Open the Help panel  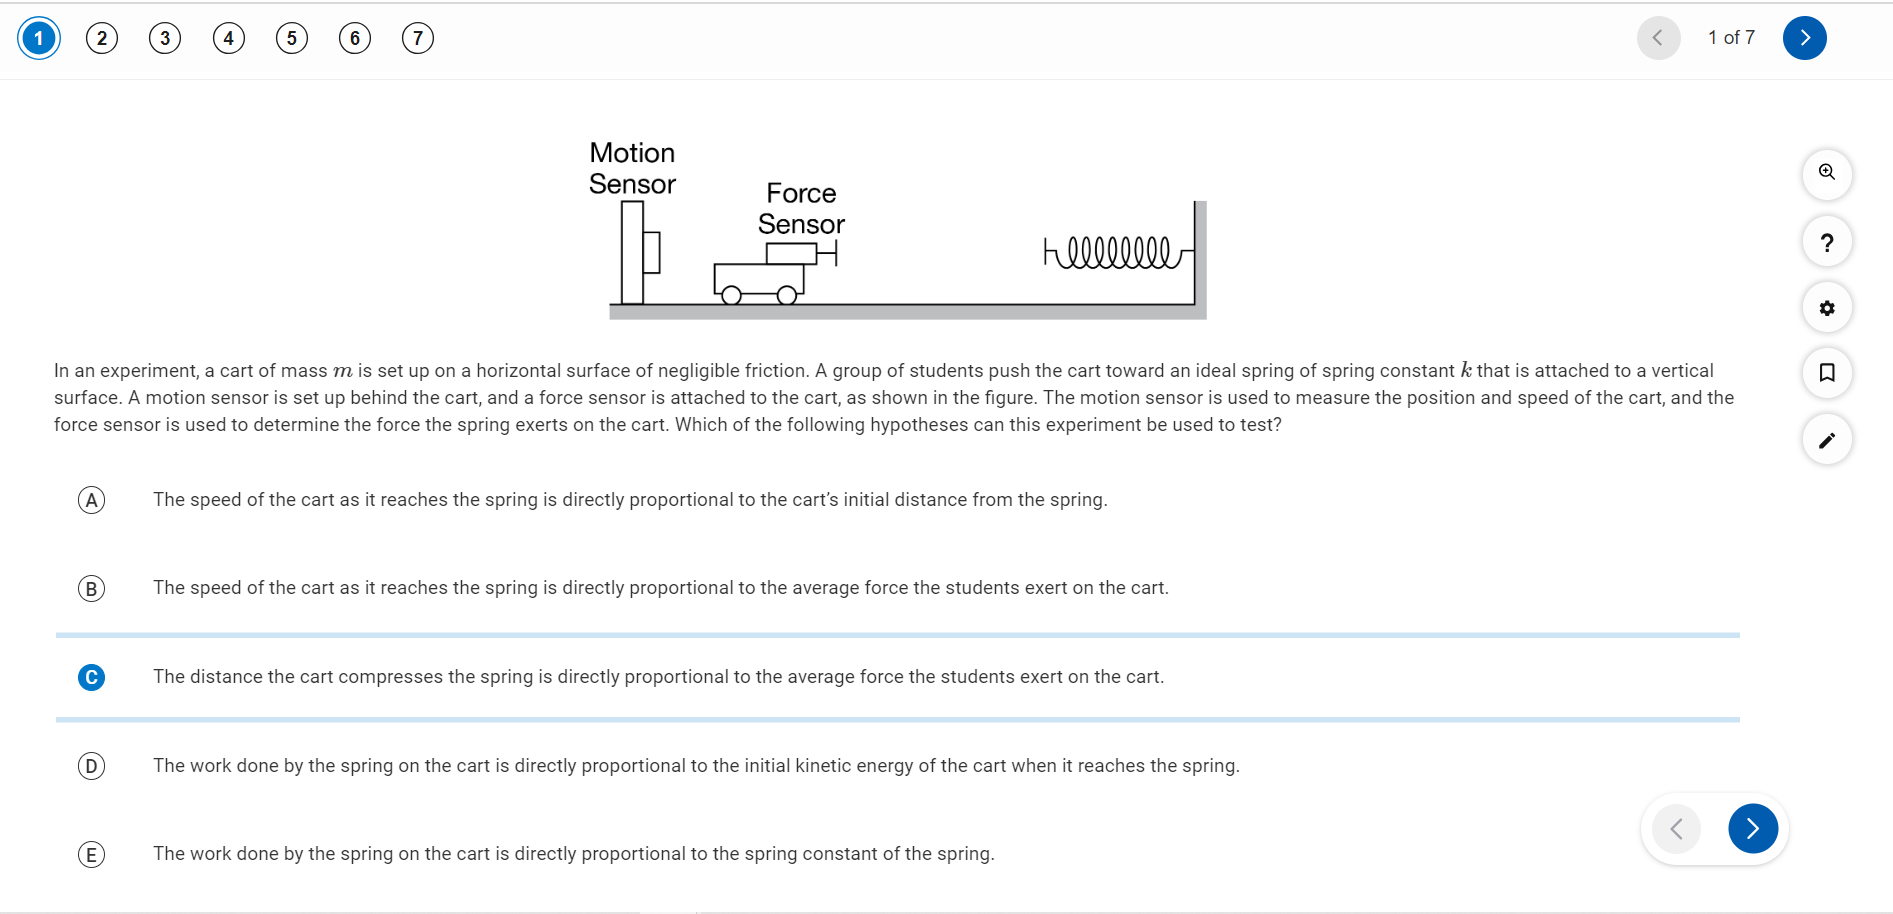pyautogui.click(x=1827, y=241)
